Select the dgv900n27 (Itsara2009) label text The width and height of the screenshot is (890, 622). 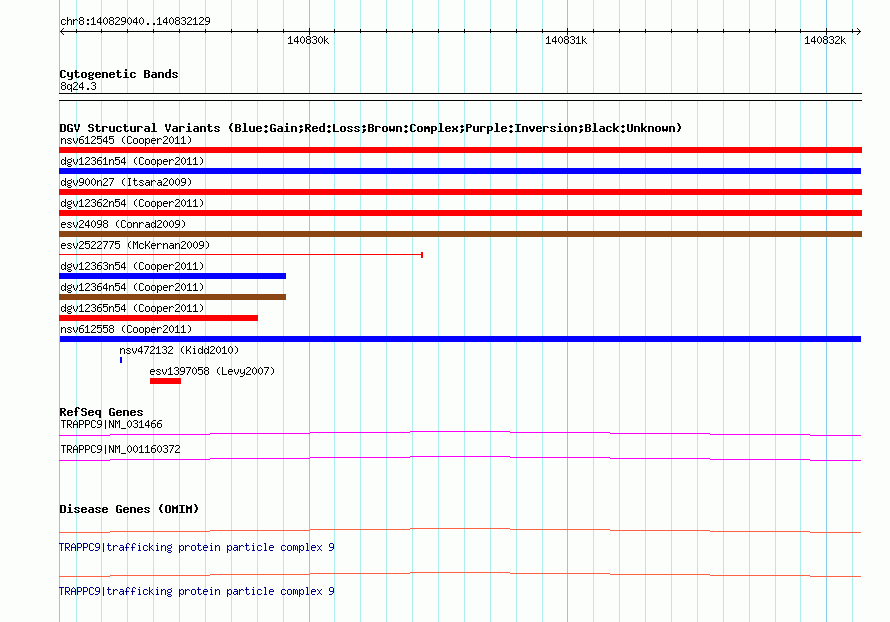[x=126, y=182]
